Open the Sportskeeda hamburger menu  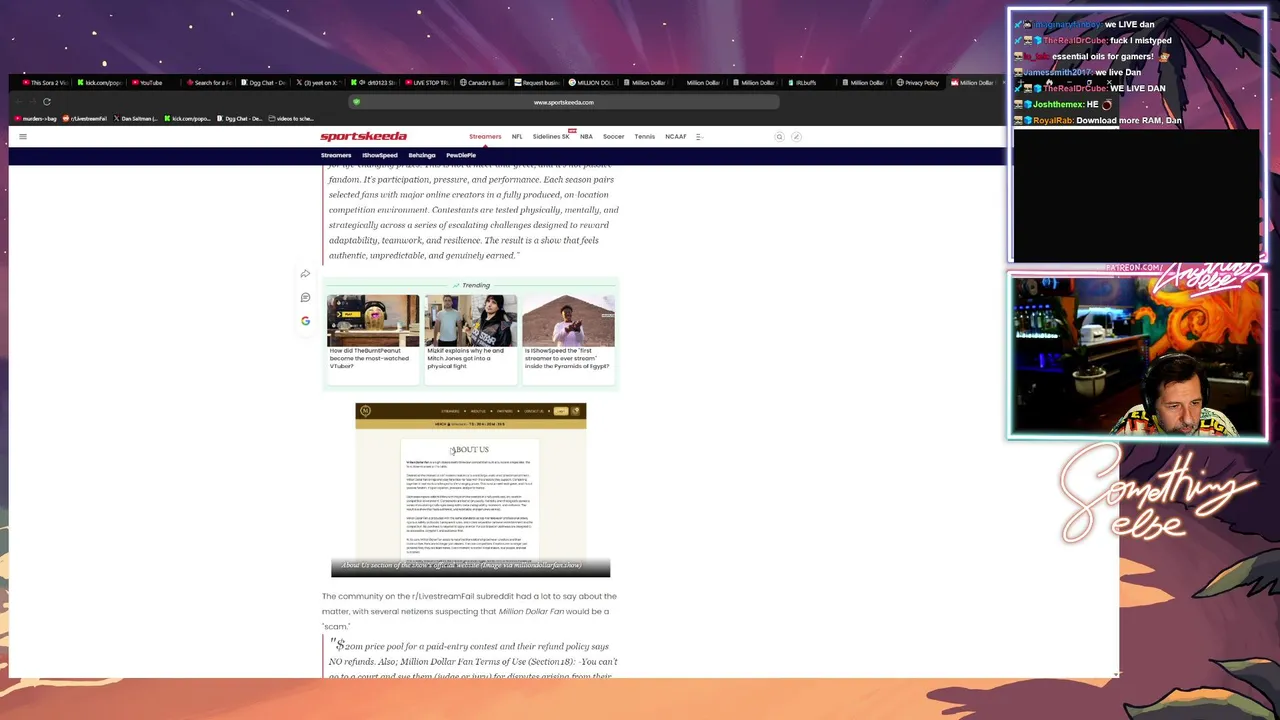[x=23, y=137]
